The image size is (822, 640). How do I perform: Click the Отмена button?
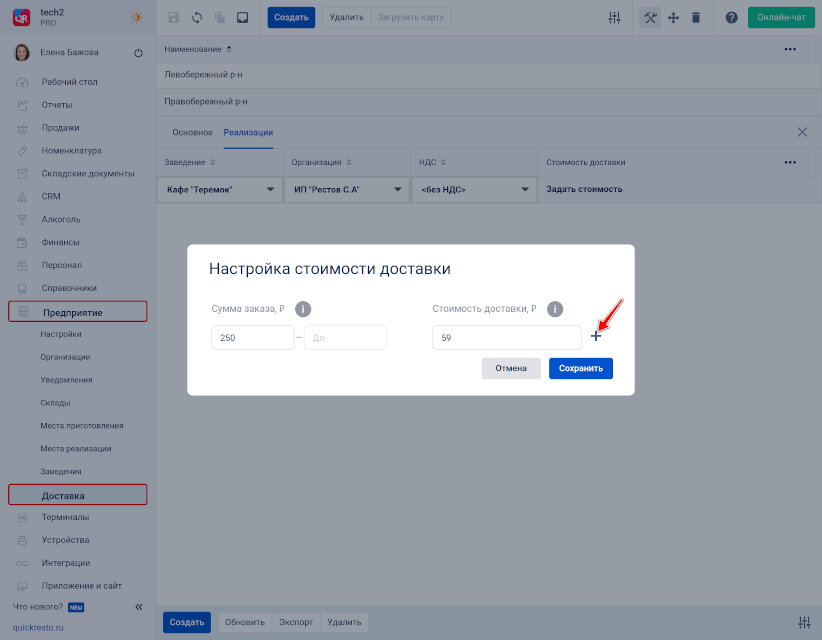(511, 368)
